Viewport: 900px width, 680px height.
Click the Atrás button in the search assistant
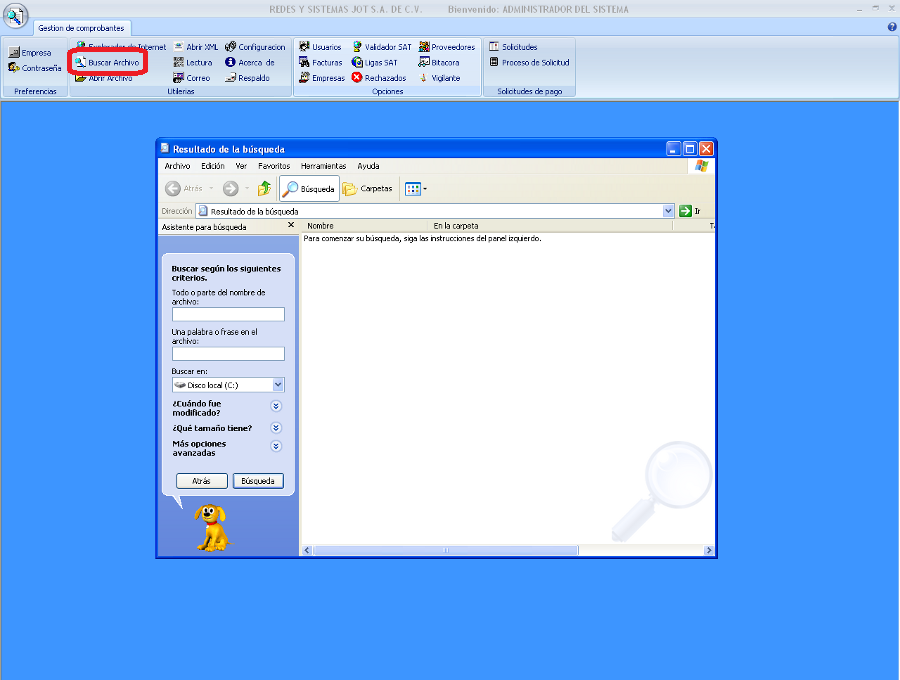pos(201,481)
